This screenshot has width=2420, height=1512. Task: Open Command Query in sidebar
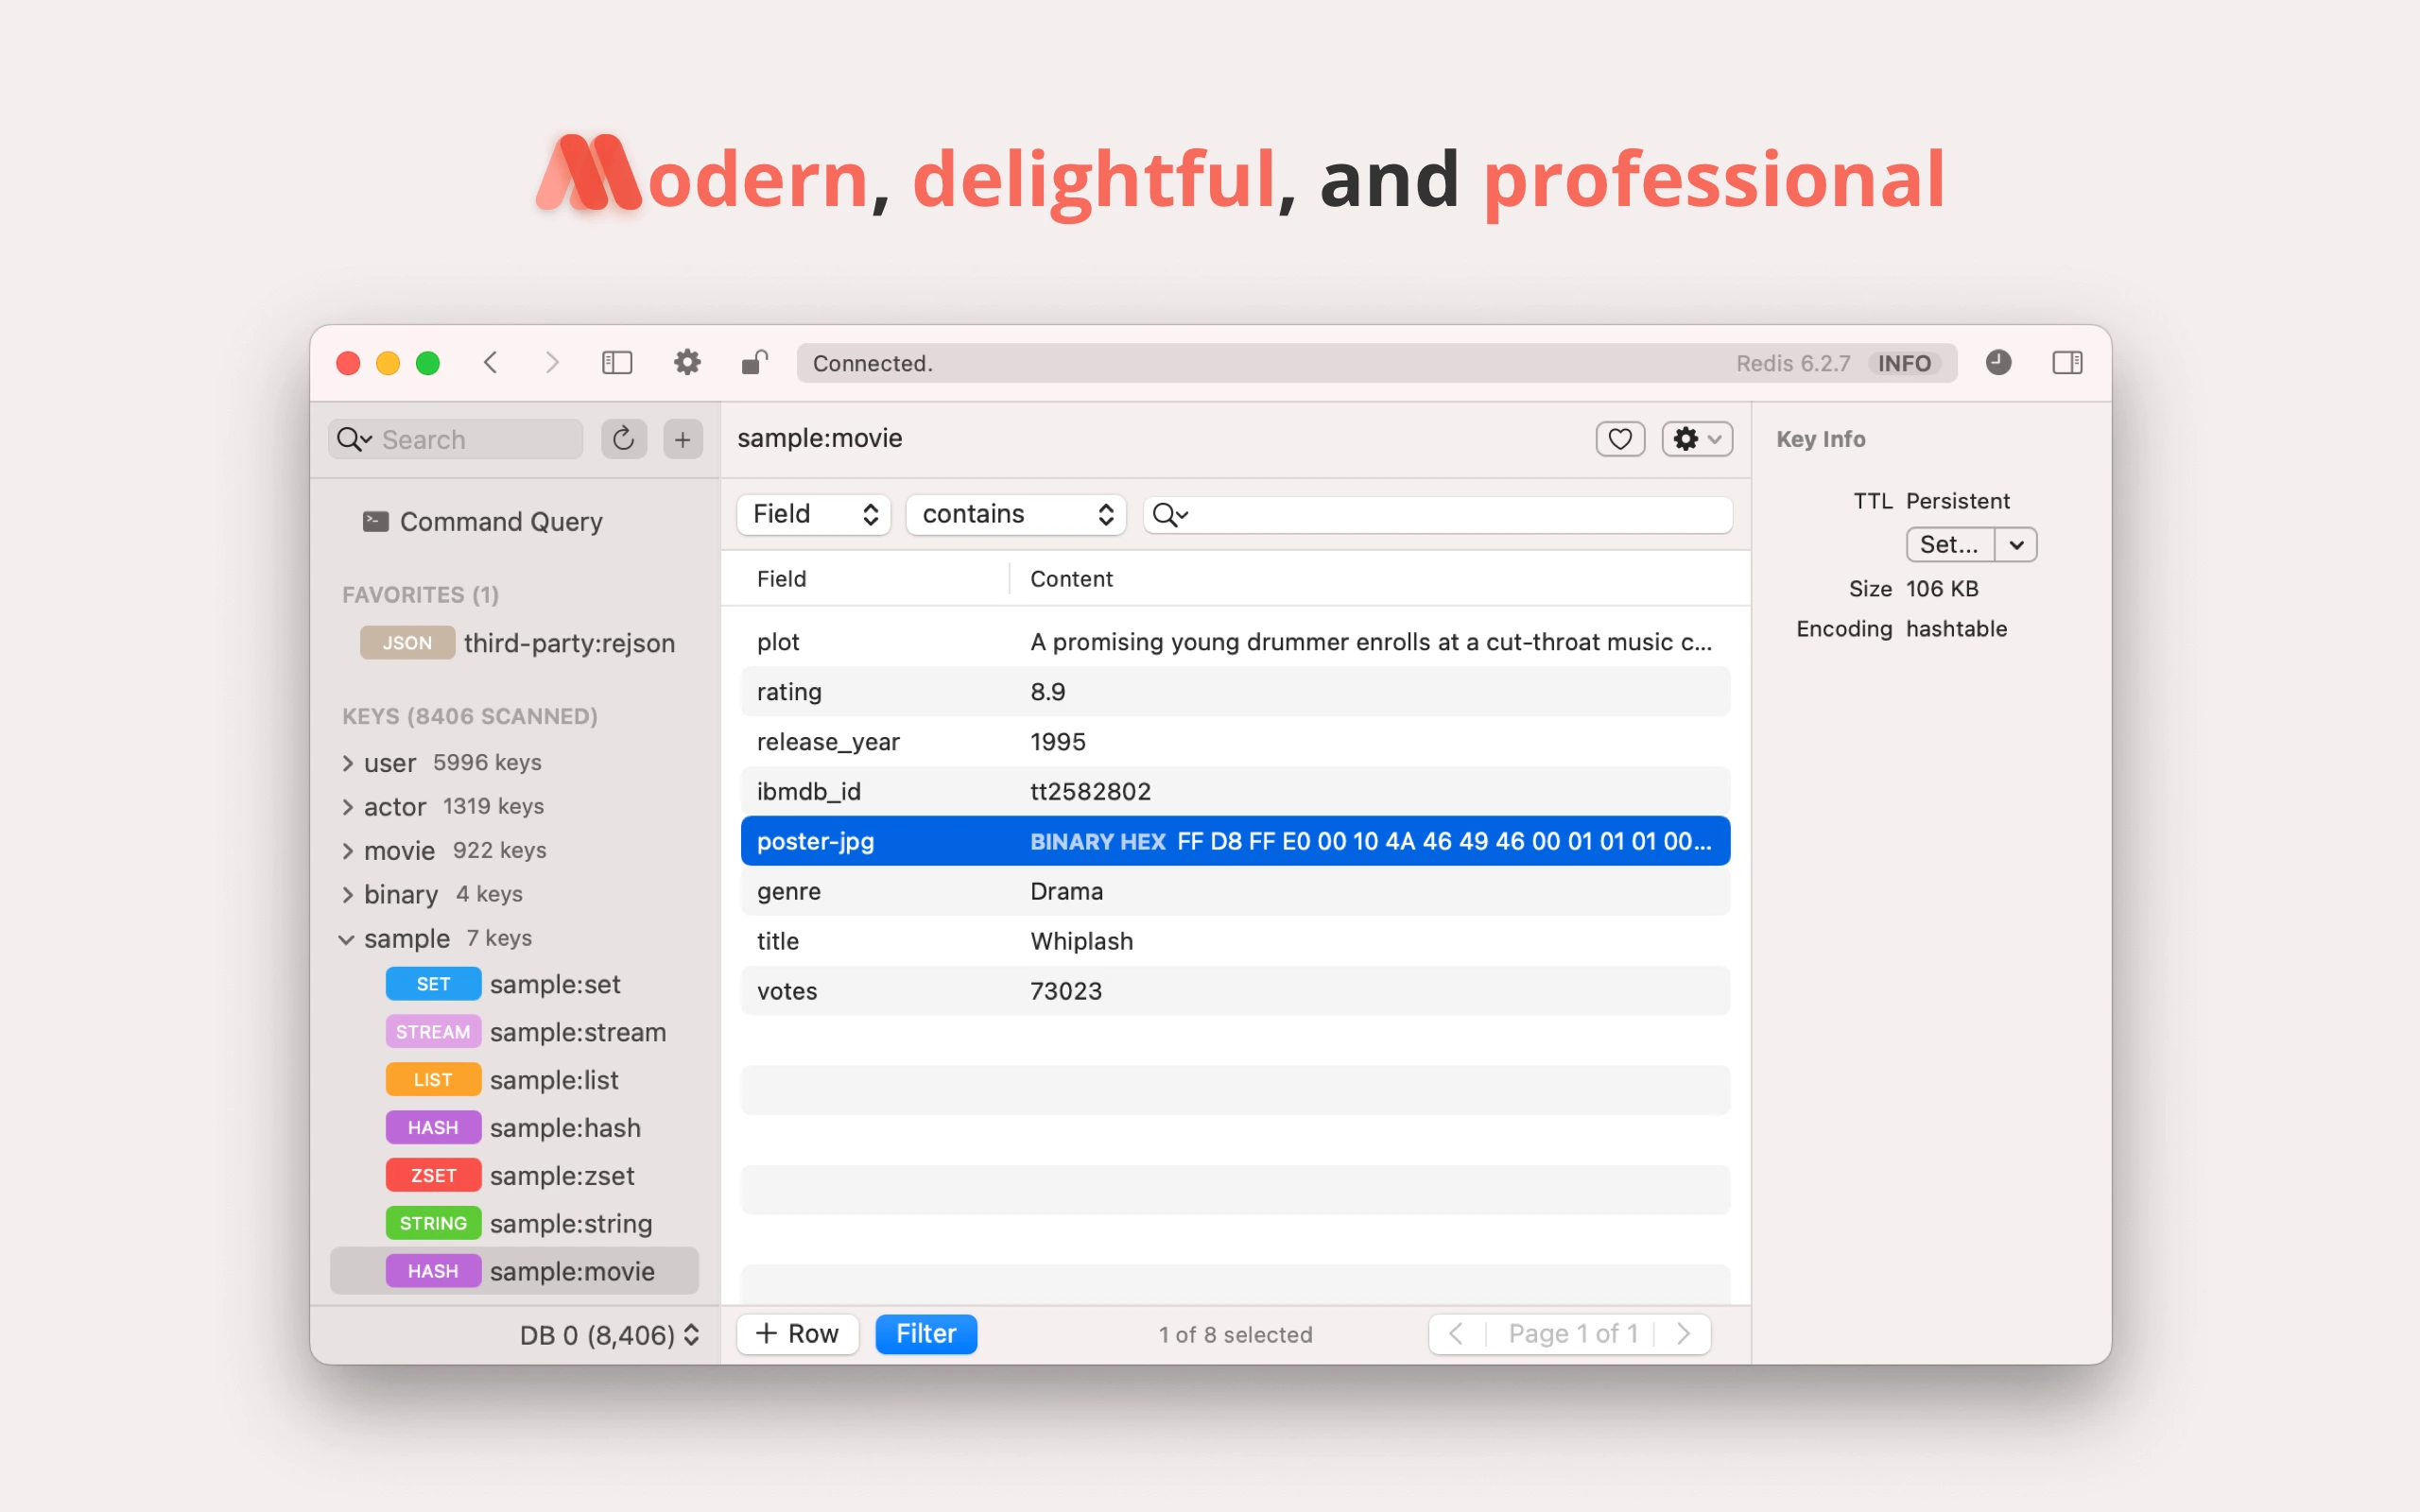click(500, 522)
